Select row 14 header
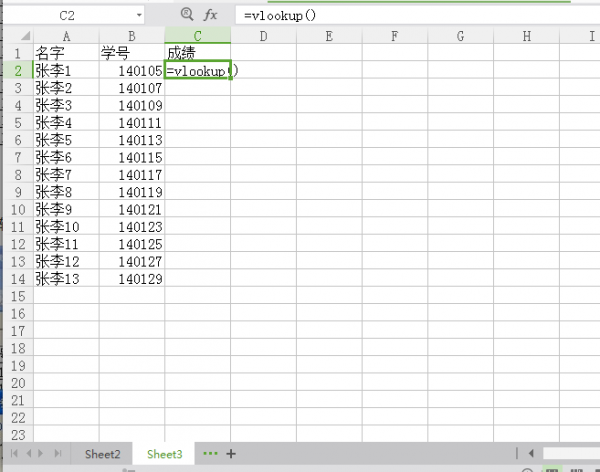This screenshot has width=600, height=472. [17, 279]
